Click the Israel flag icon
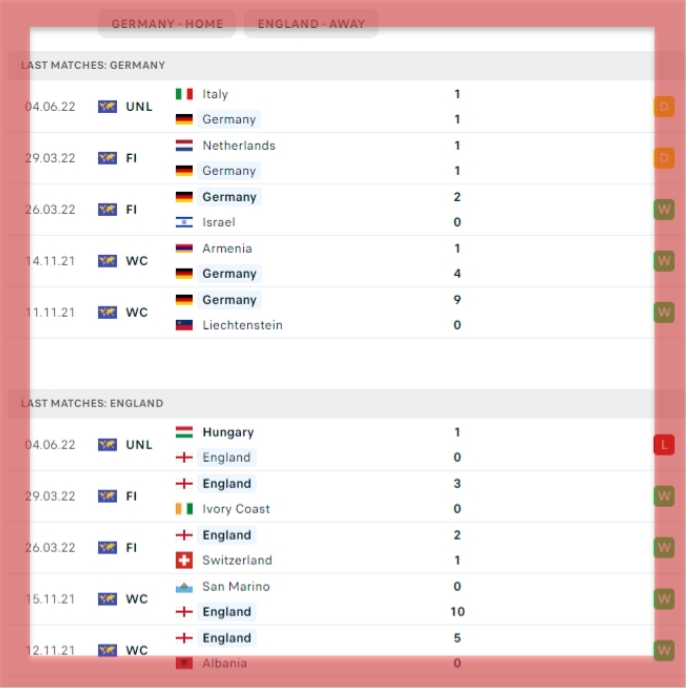This screenshot has width=686, height=688. pyautogui.click(x=184, y=222)
